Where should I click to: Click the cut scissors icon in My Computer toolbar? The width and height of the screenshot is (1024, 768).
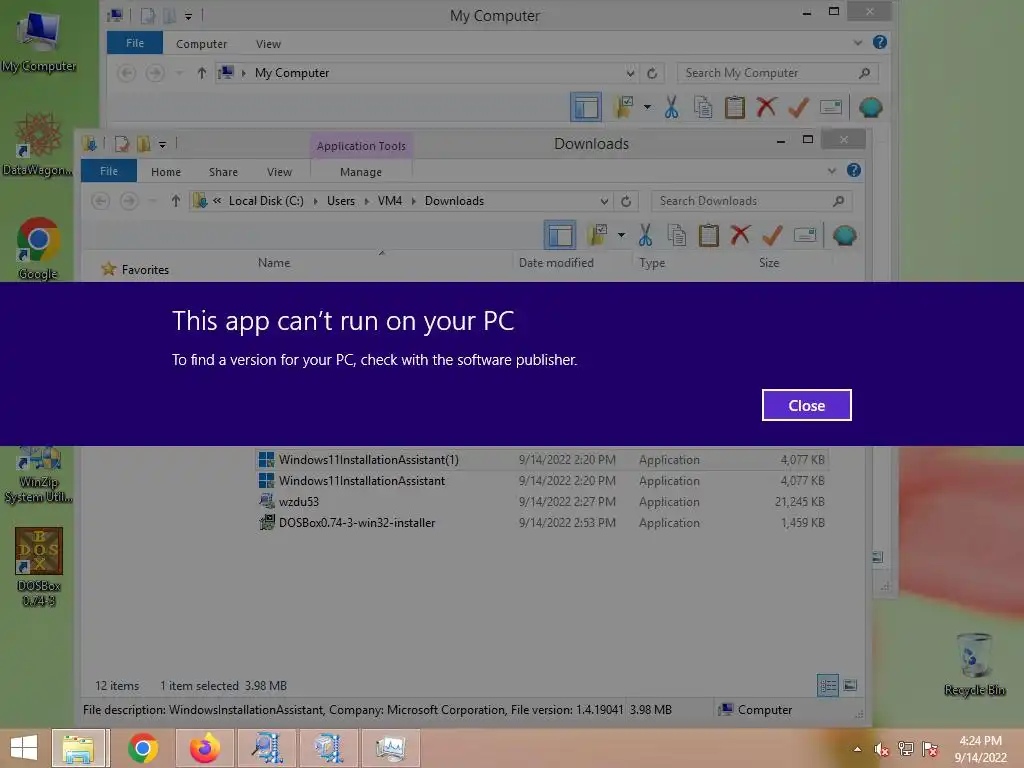[671, 107]
